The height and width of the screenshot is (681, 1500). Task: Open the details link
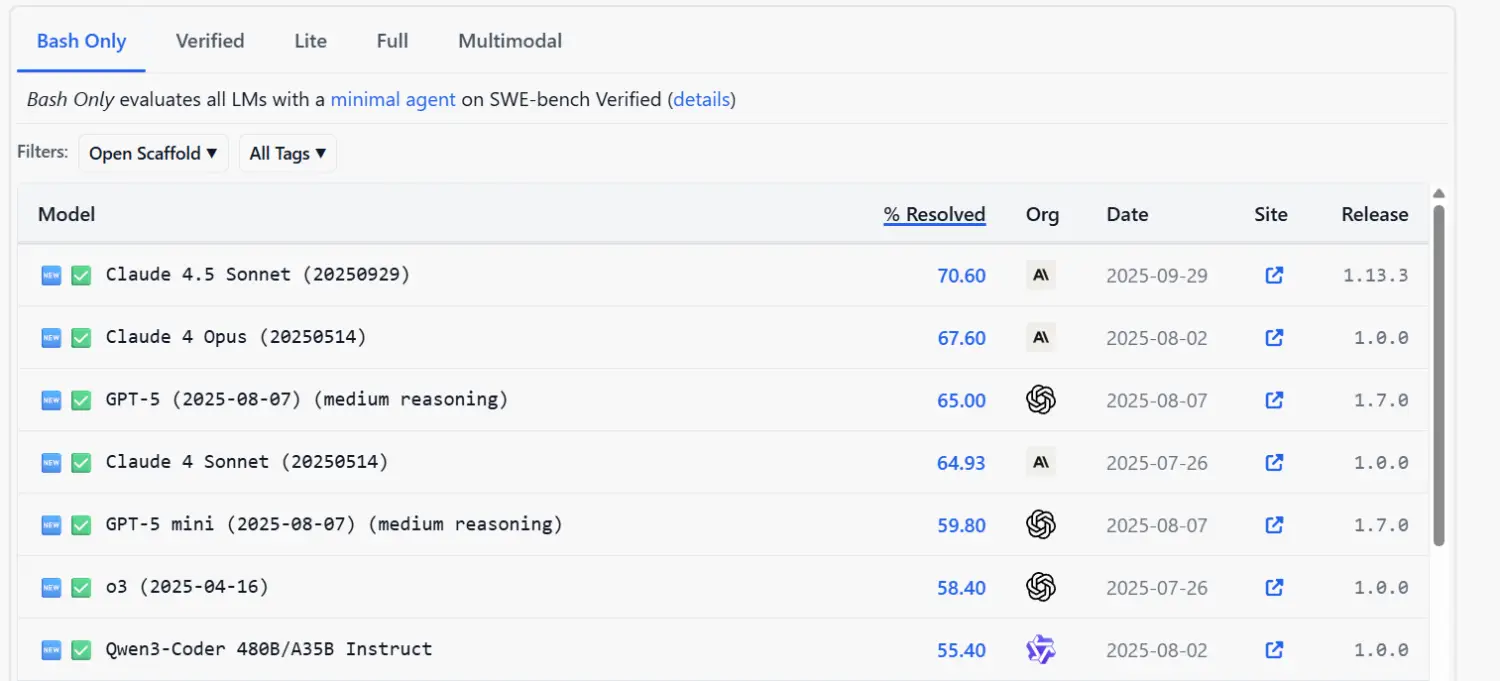click(x=702, y=100)
